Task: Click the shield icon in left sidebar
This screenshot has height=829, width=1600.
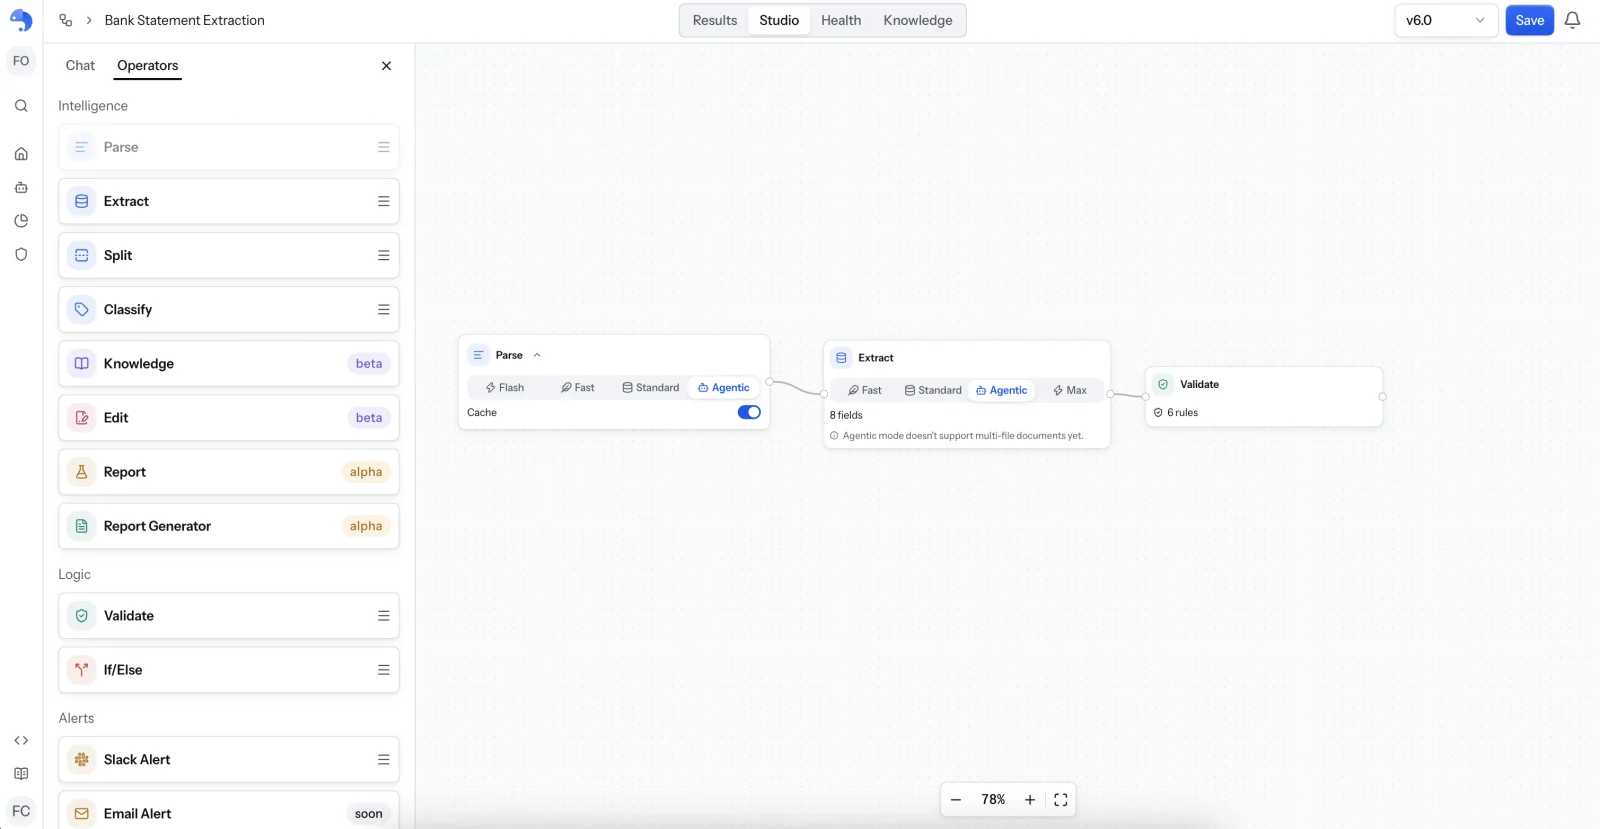Action: pyautogui.click(x=21, y=254)
